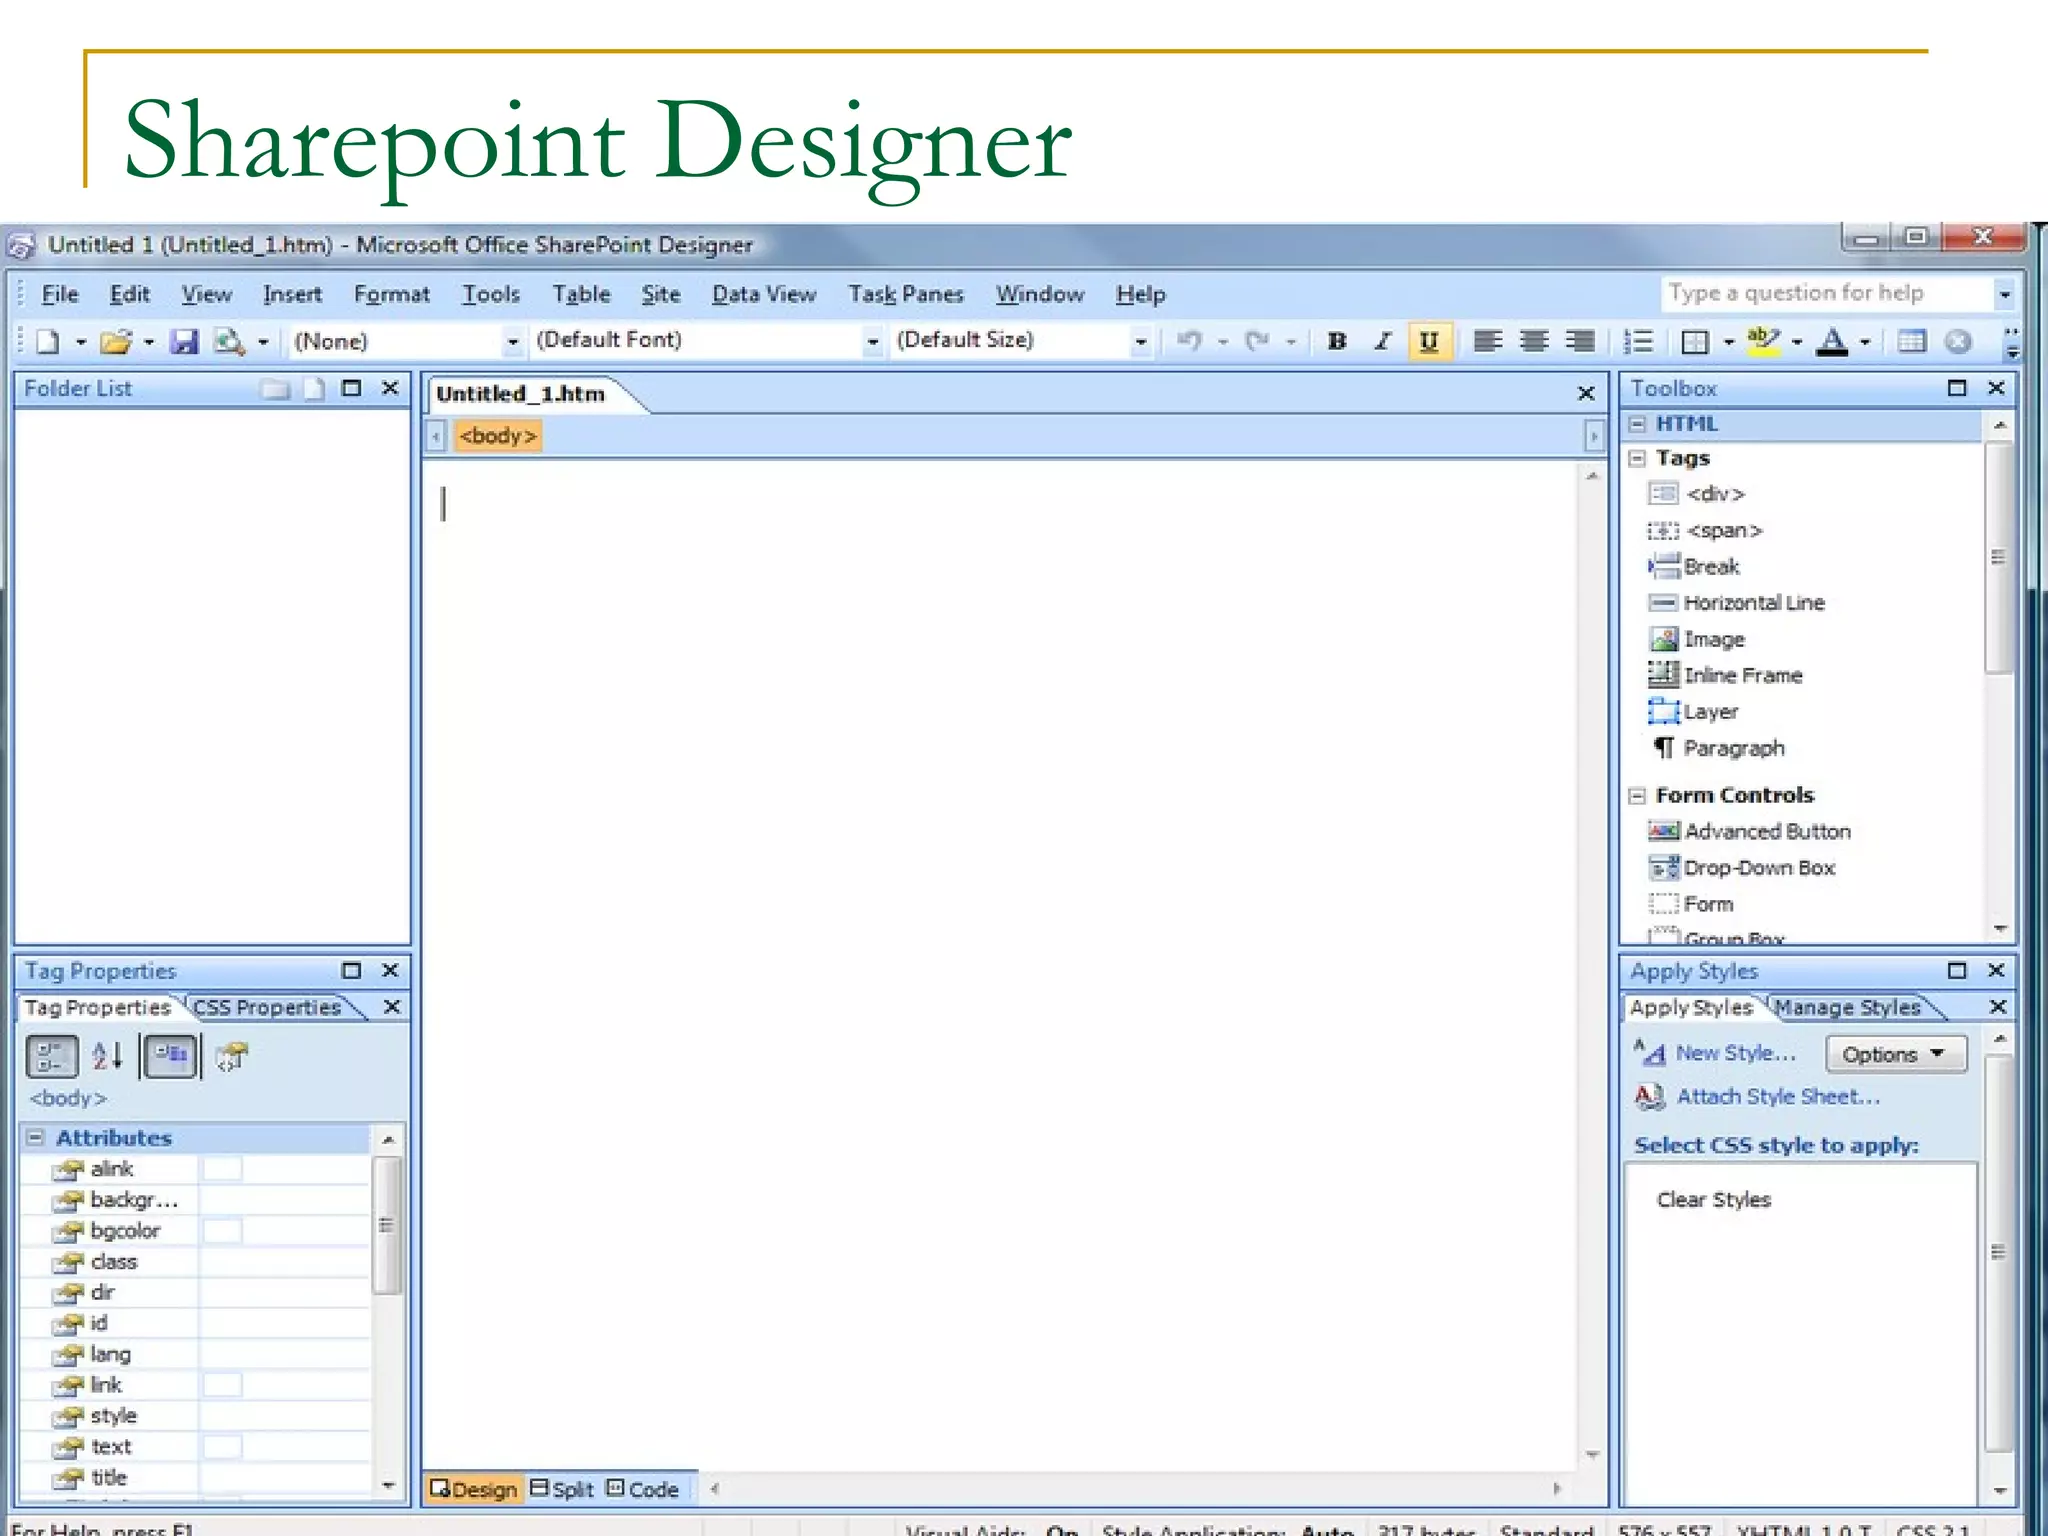Apply the Highlight color tool
Image resolution: width=2048 pixels, height=1536 pixels.
(1763, 341)
